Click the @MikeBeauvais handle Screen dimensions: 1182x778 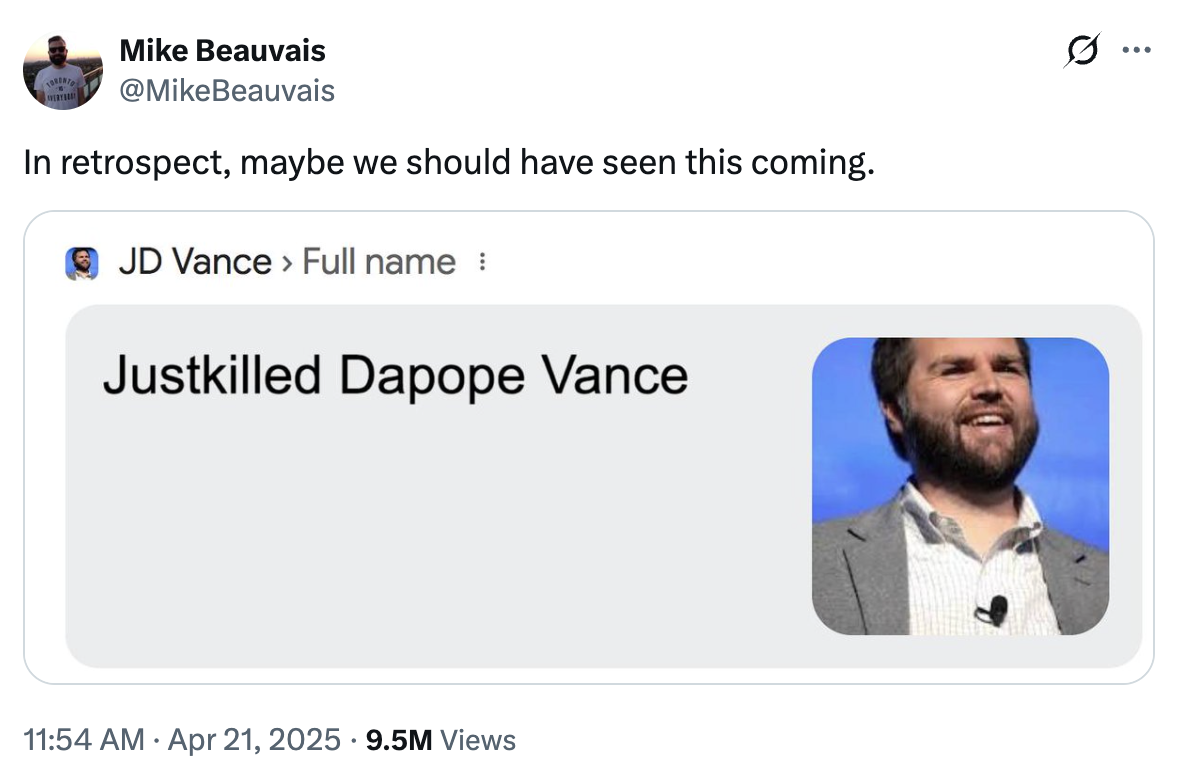coord(227,90)
